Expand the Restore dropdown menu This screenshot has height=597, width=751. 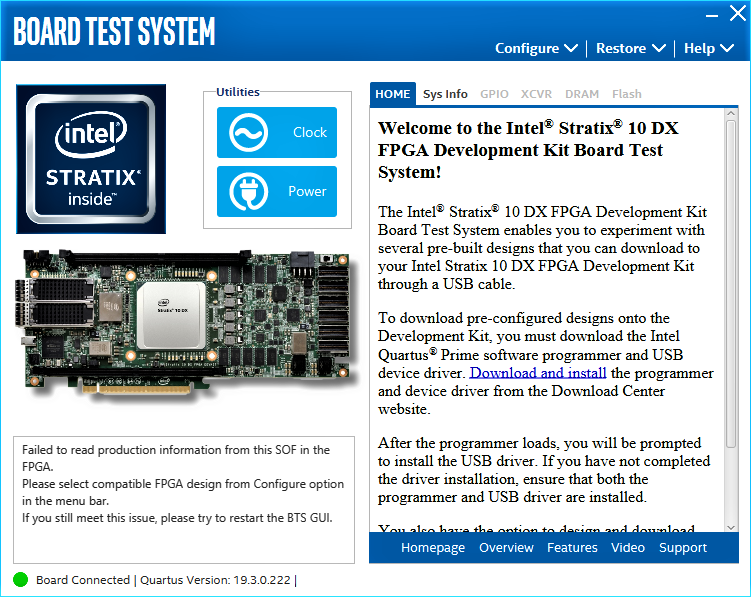coord(630,48)
